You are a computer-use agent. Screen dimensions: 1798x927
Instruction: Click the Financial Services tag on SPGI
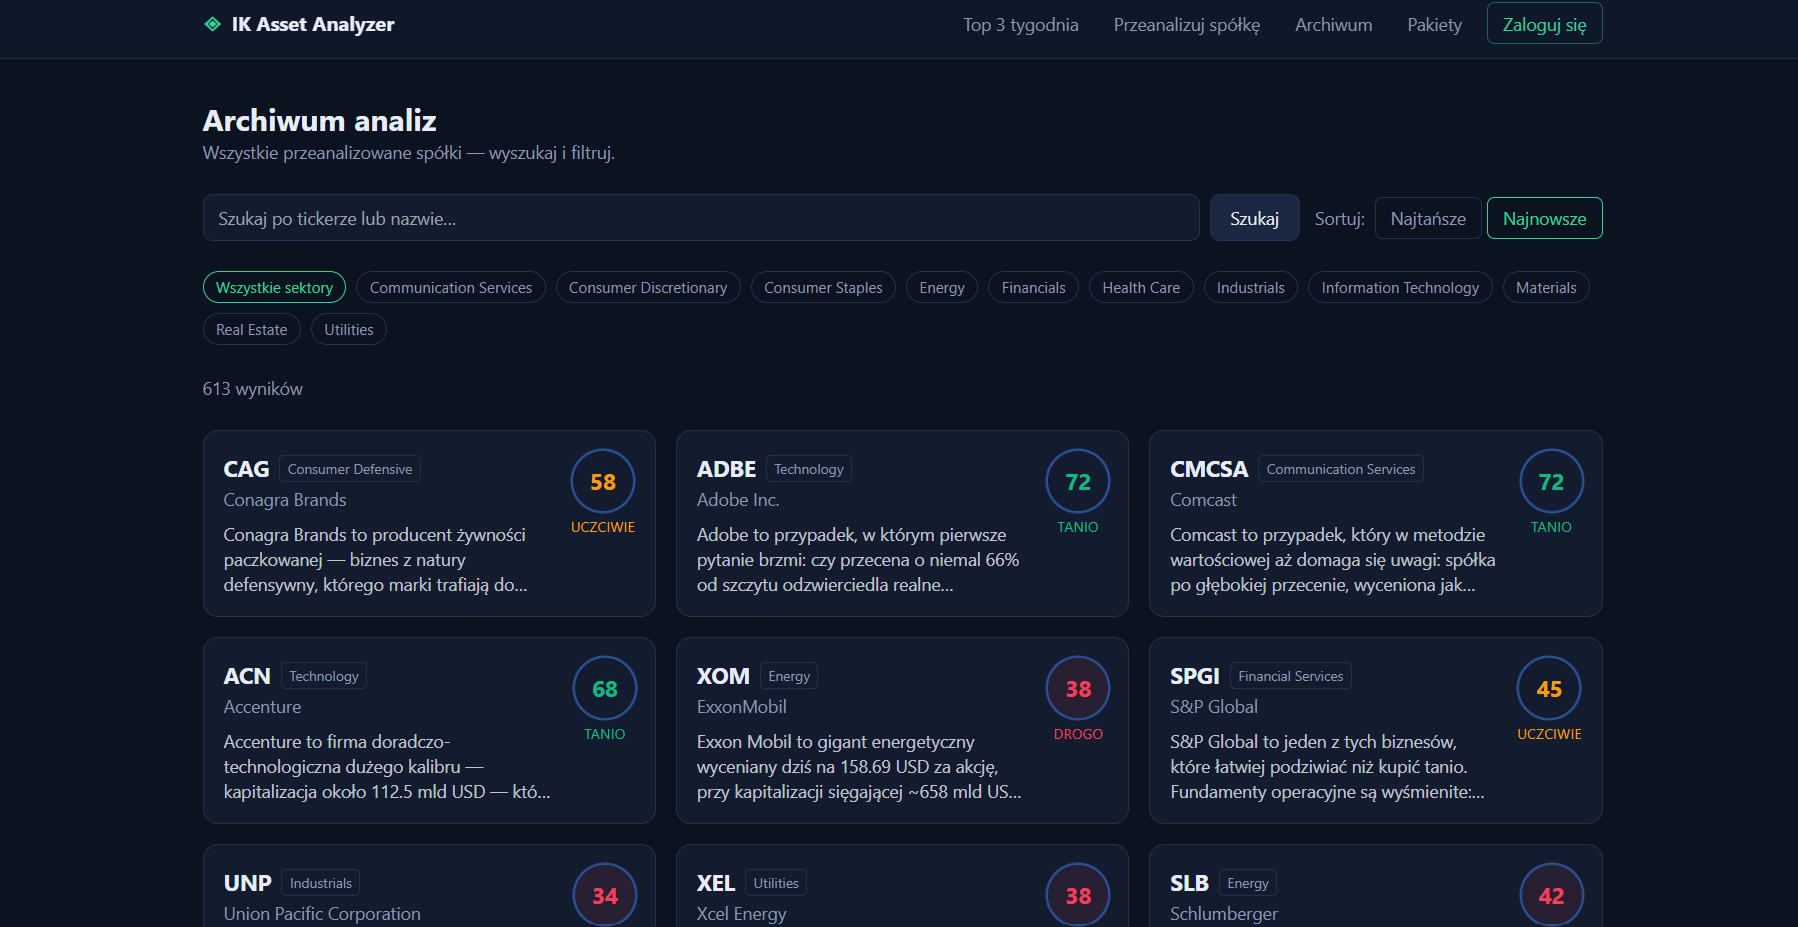pyautogui.click(x=1291, y=676)
